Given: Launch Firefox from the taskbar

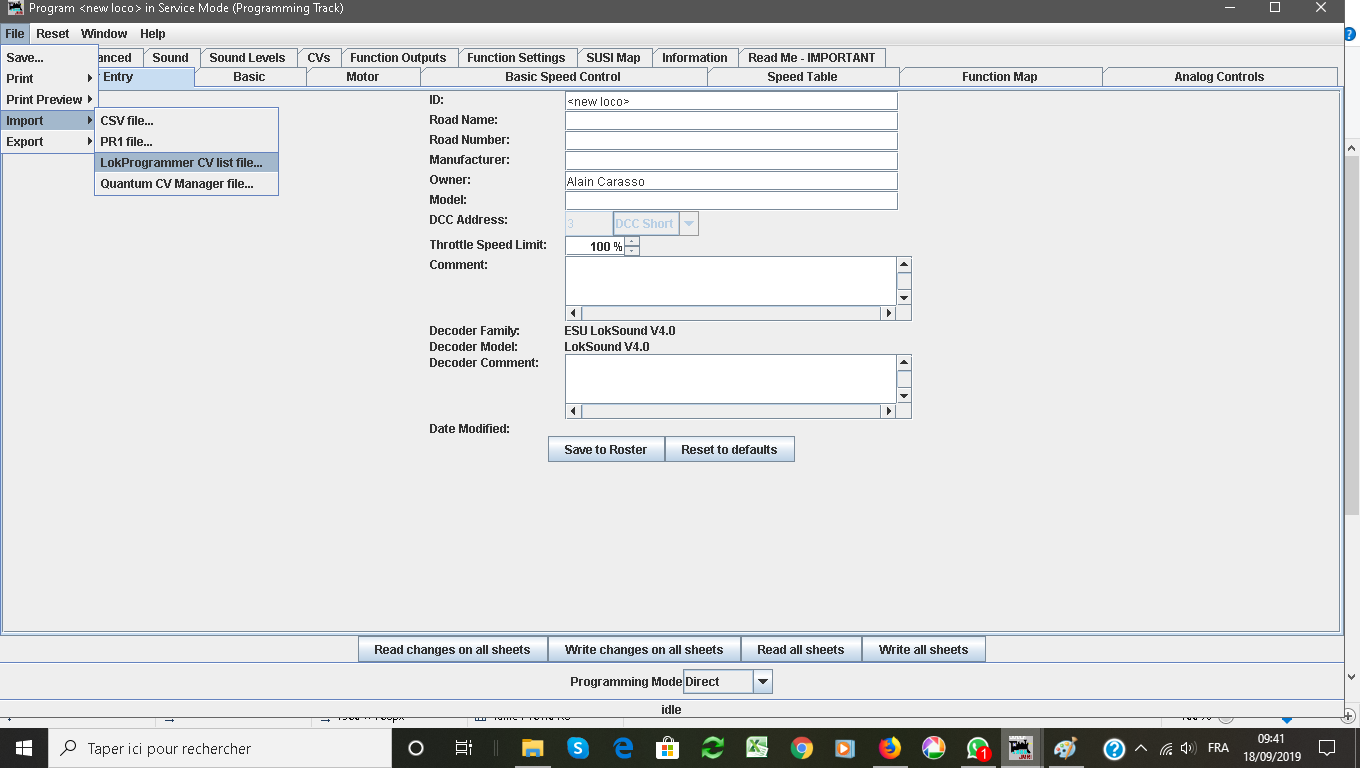Looking at the screenshot, I should pos(889,748).
